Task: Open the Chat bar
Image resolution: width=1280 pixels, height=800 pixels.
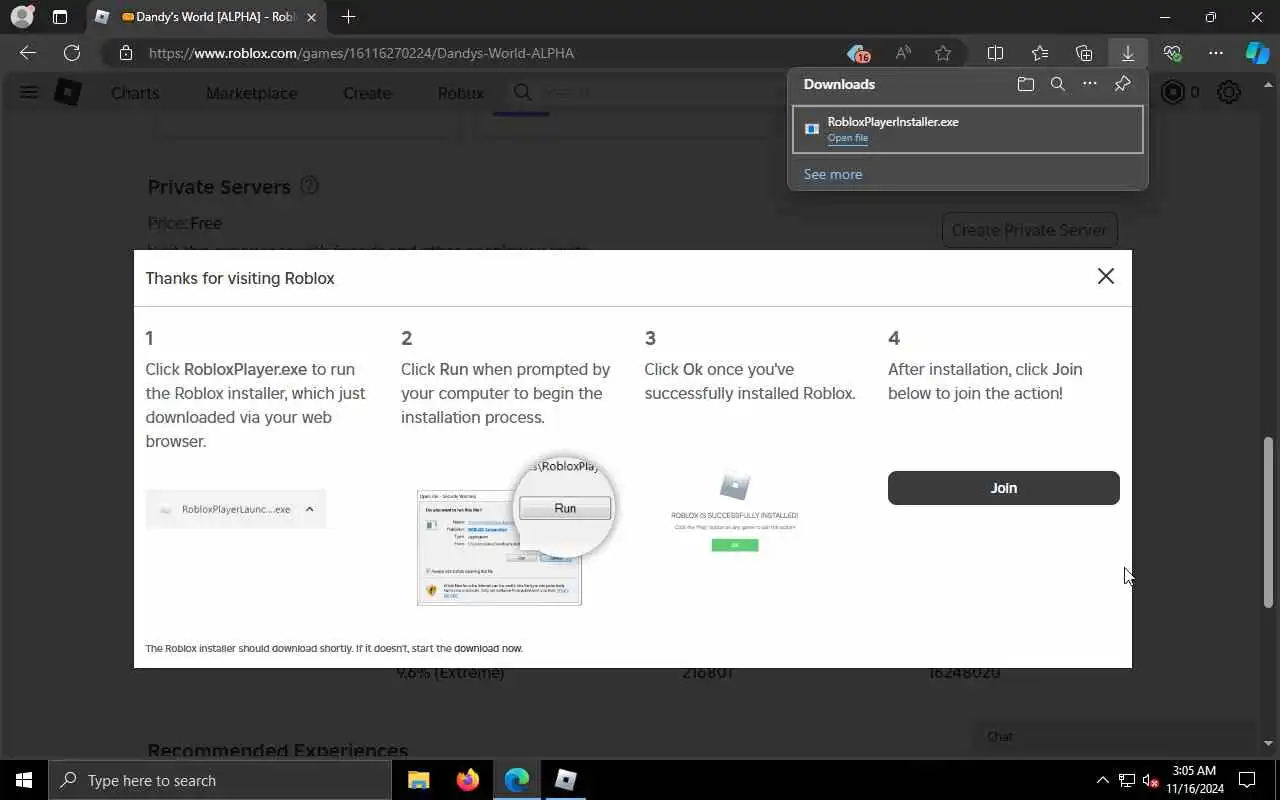Action: coord(1115,736)
